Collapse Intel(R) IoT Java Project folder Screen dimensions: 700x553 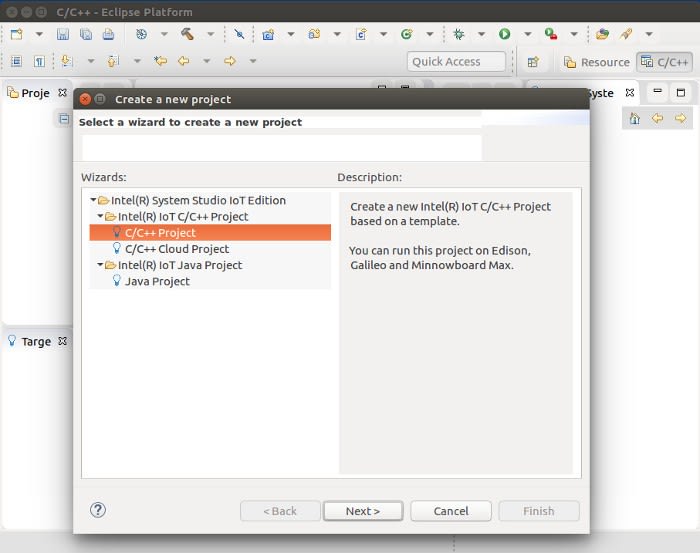point(100,265)
